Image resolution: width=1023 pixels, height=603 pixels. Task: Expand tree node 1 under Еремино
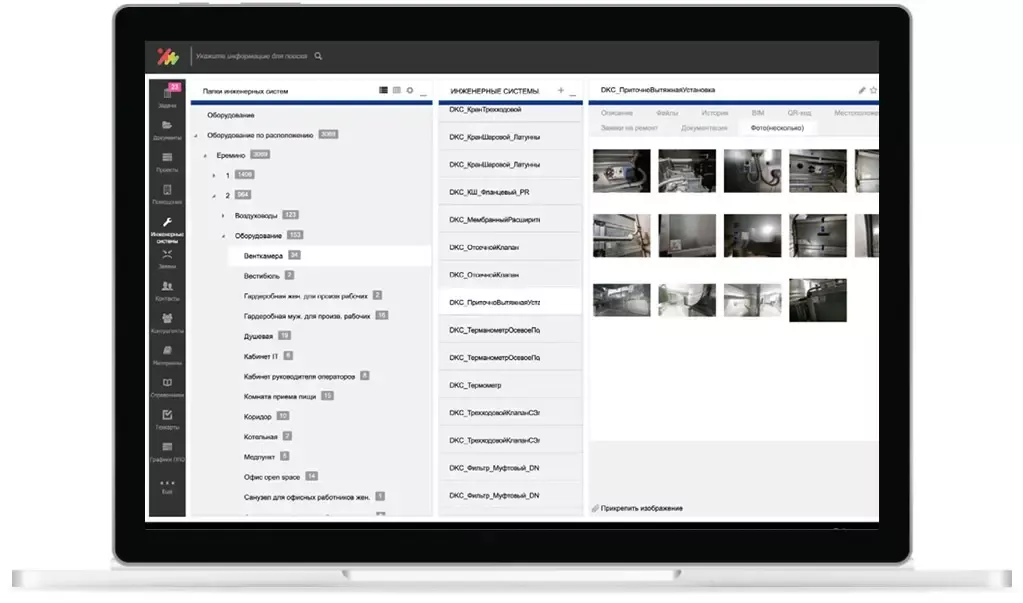[214, 175]
